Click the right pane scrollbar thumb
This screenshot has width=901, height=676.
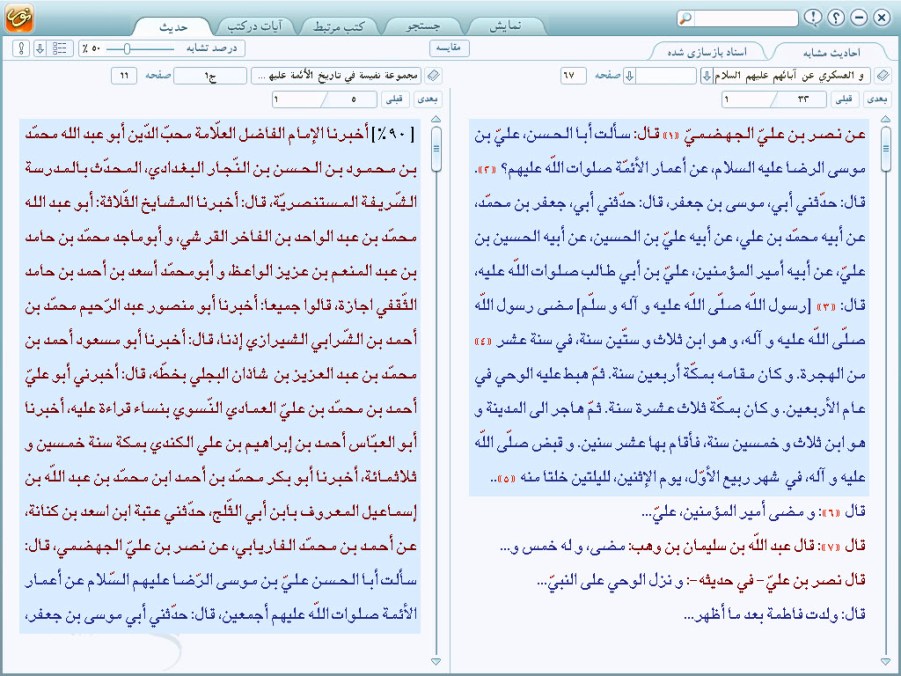point(885,149)
